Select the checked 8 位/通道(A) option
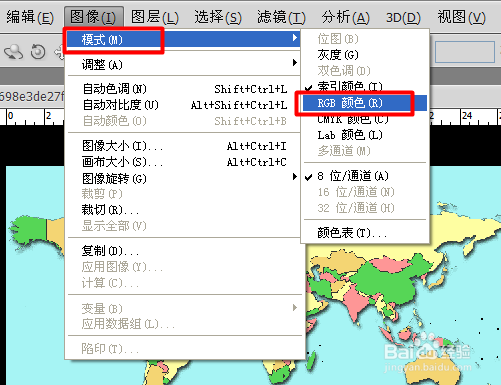The width and height of the screenshot is (501, 385). tap(365, 176)
